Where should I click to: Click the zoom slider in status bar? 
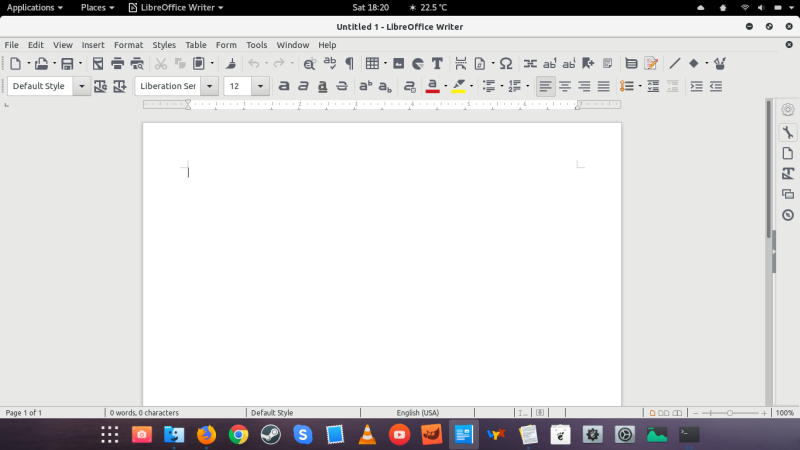[730, 412]
